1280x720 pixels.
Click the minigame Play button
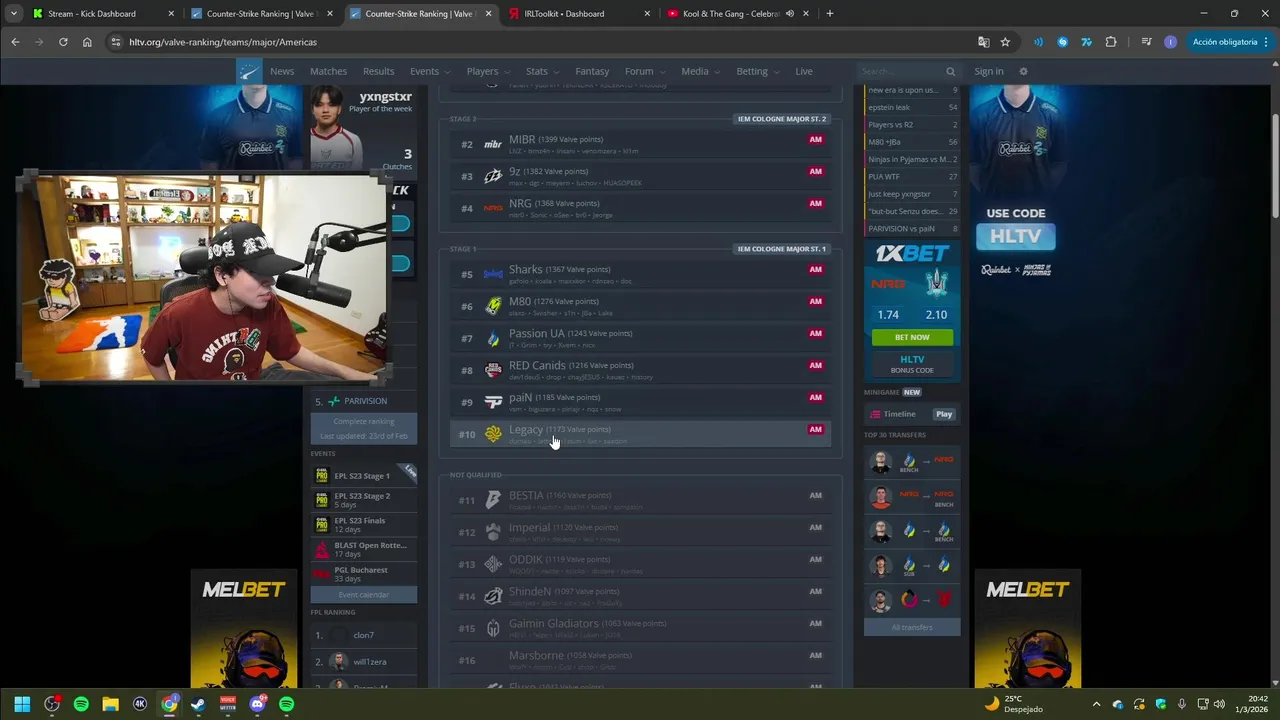click(x=944, y=414)
